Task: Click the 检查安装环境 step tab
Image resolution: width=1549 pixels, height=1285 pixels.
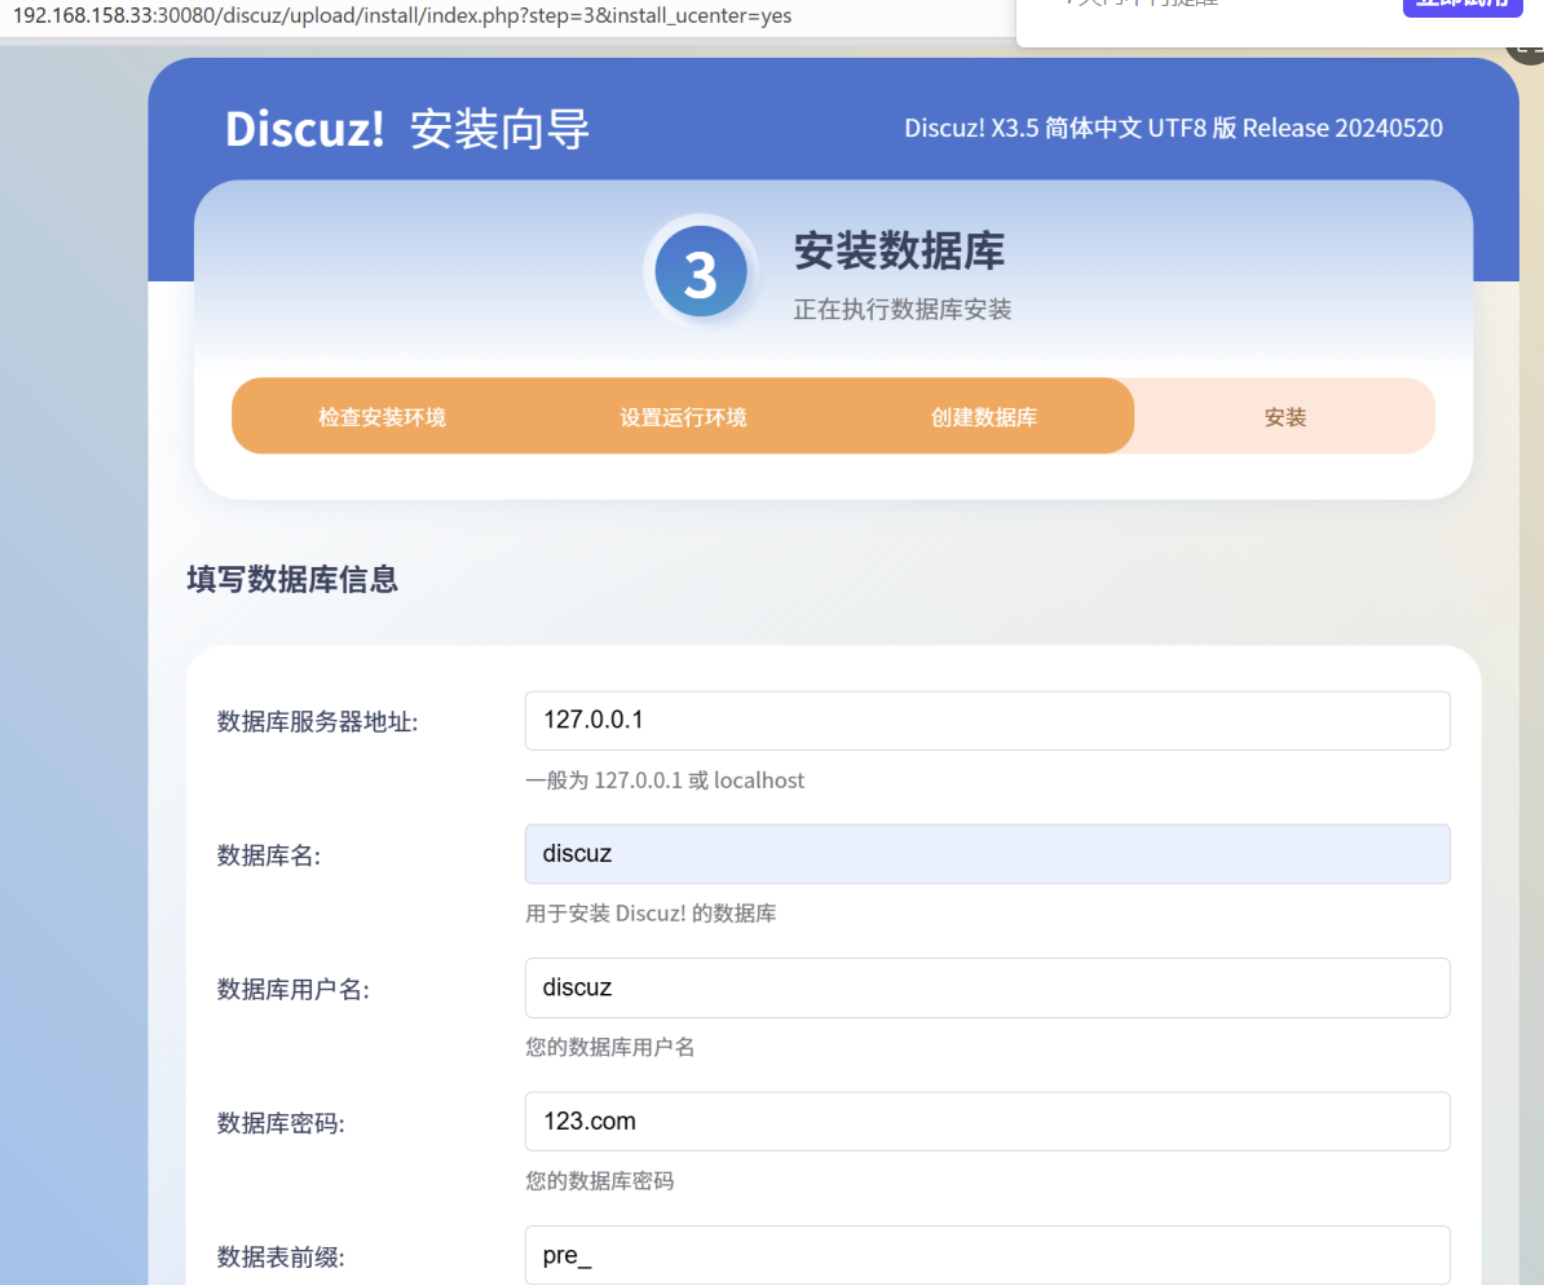Action: click(382, 417)
